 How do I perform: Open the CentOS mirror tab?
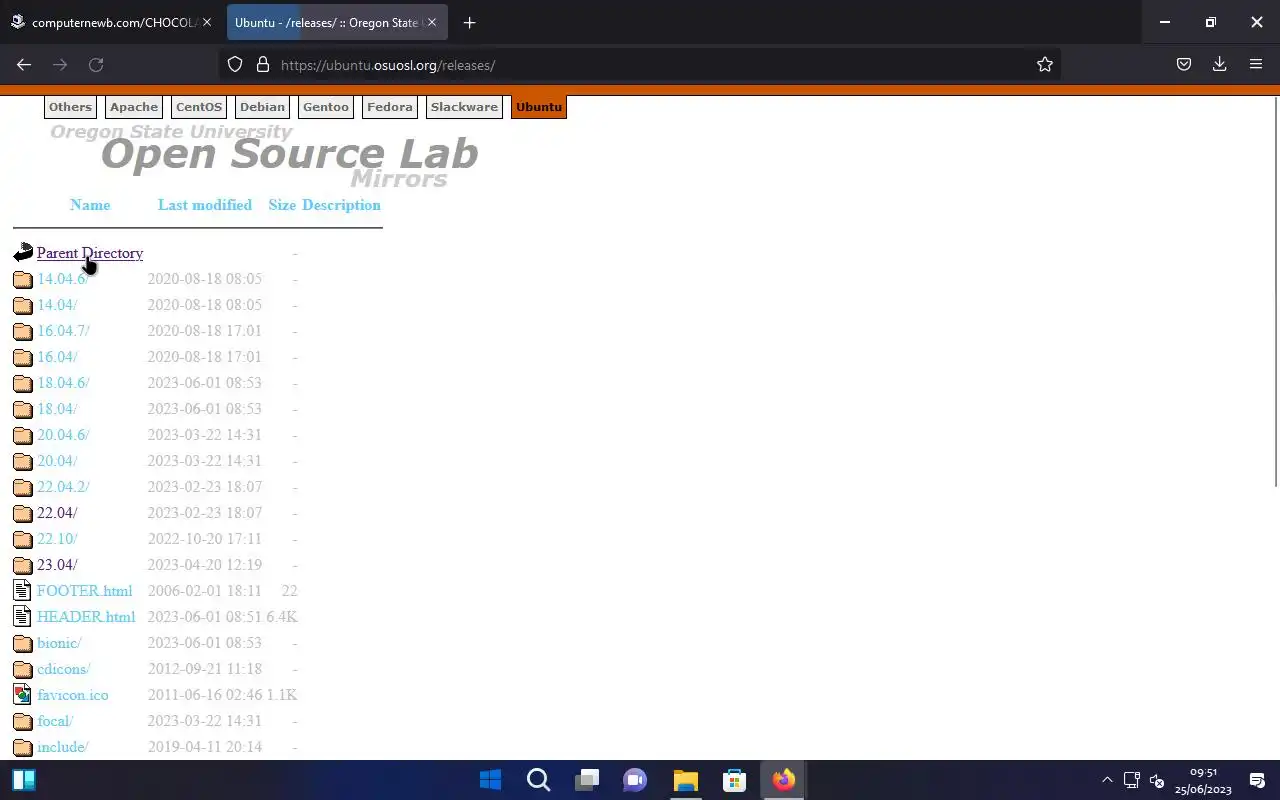199,107
